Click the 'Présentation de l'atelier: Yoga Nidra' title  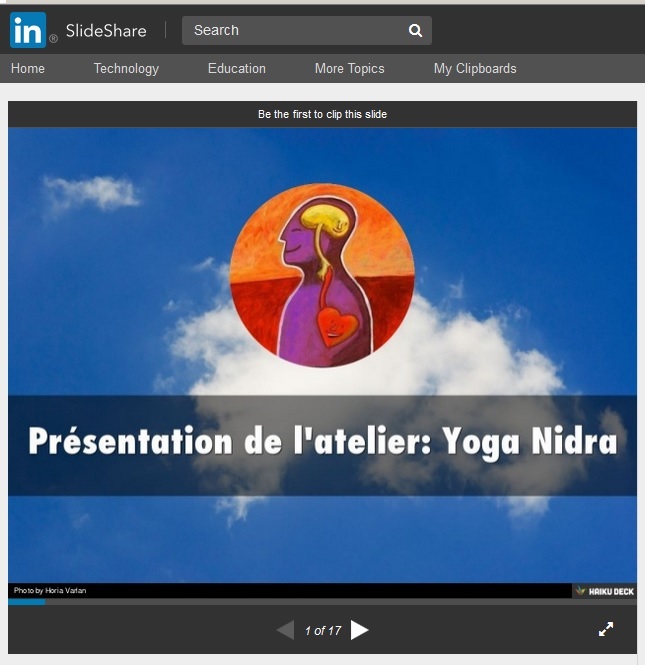click(x=322, y=441)
